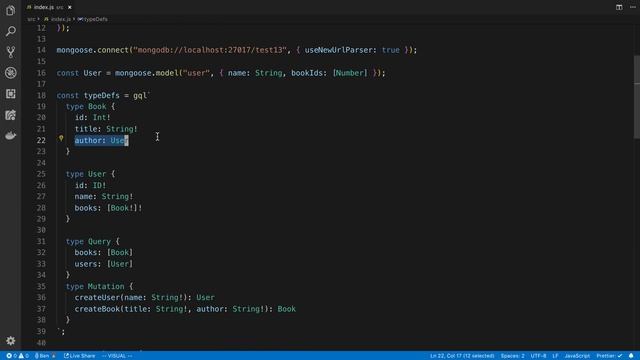
Task: Click 'users: [User]' on line 33
Action: tap(104, 264)
